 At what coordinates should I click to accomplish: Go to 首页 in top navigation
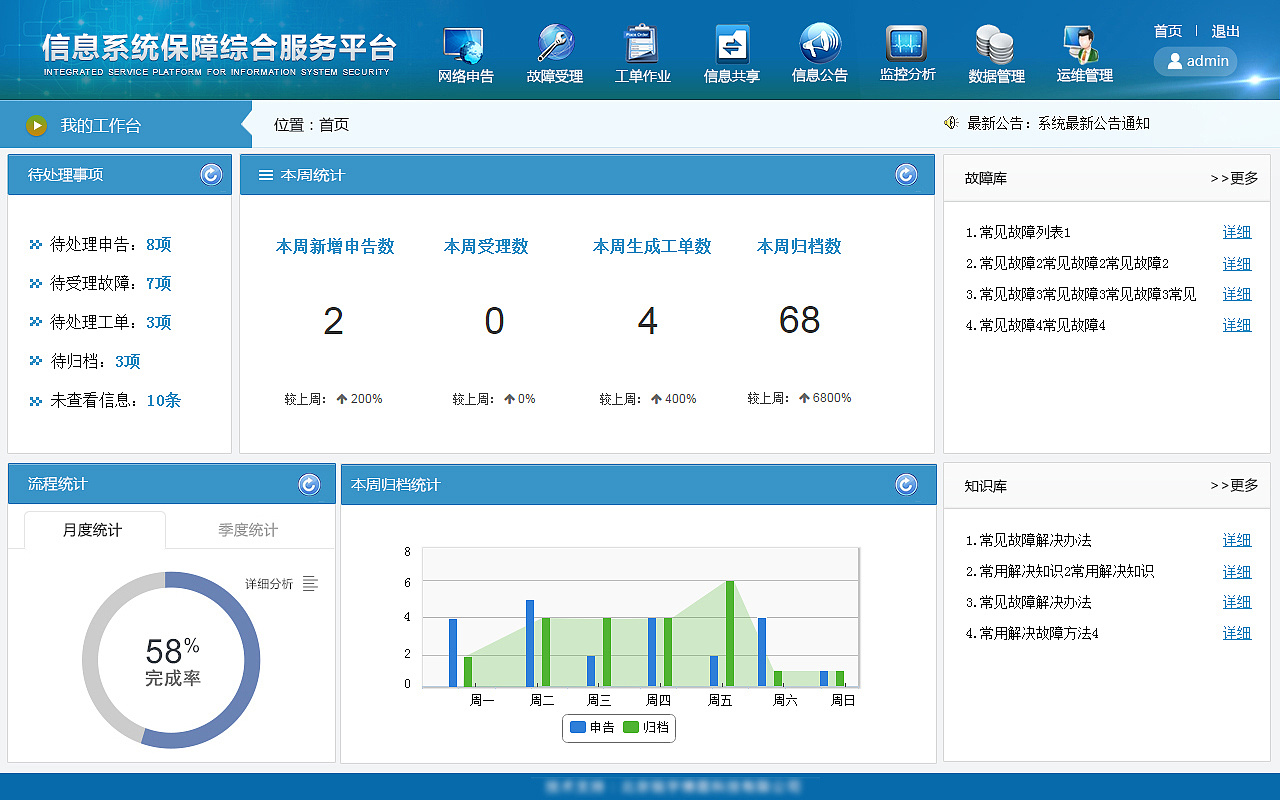pyautogui.click(x=1168, y=31)
